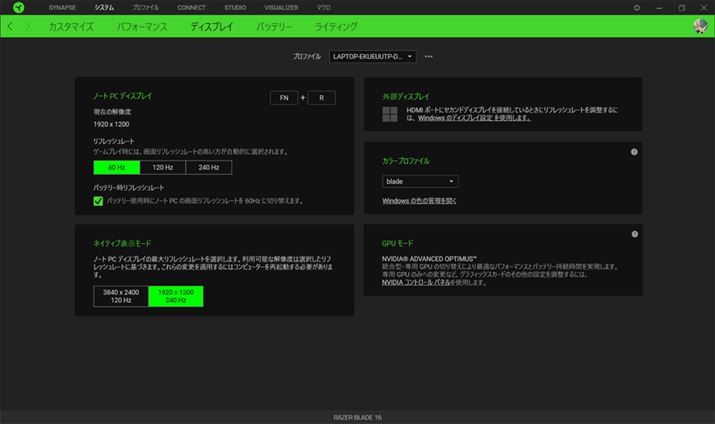This screenshot has height=424, width=715.
Task: Open the three-dot profile options menu
Action: (x=429, y=56)
